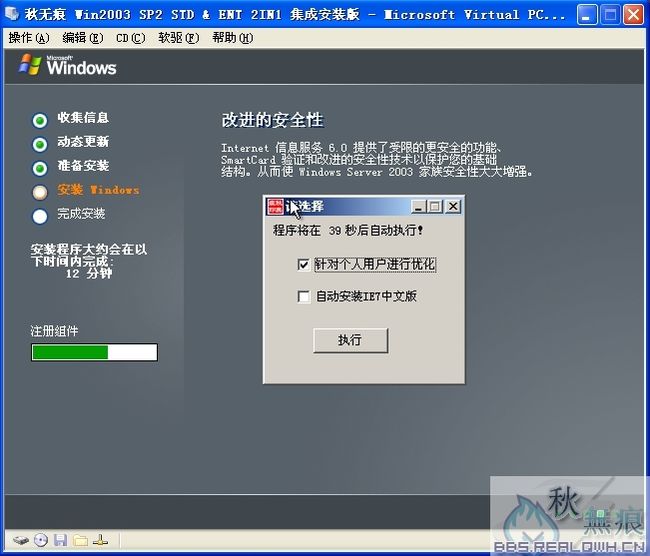Click the 请选择 dialog title bar
The width and height of the screenshot is (650, 556).
point(364,206)
